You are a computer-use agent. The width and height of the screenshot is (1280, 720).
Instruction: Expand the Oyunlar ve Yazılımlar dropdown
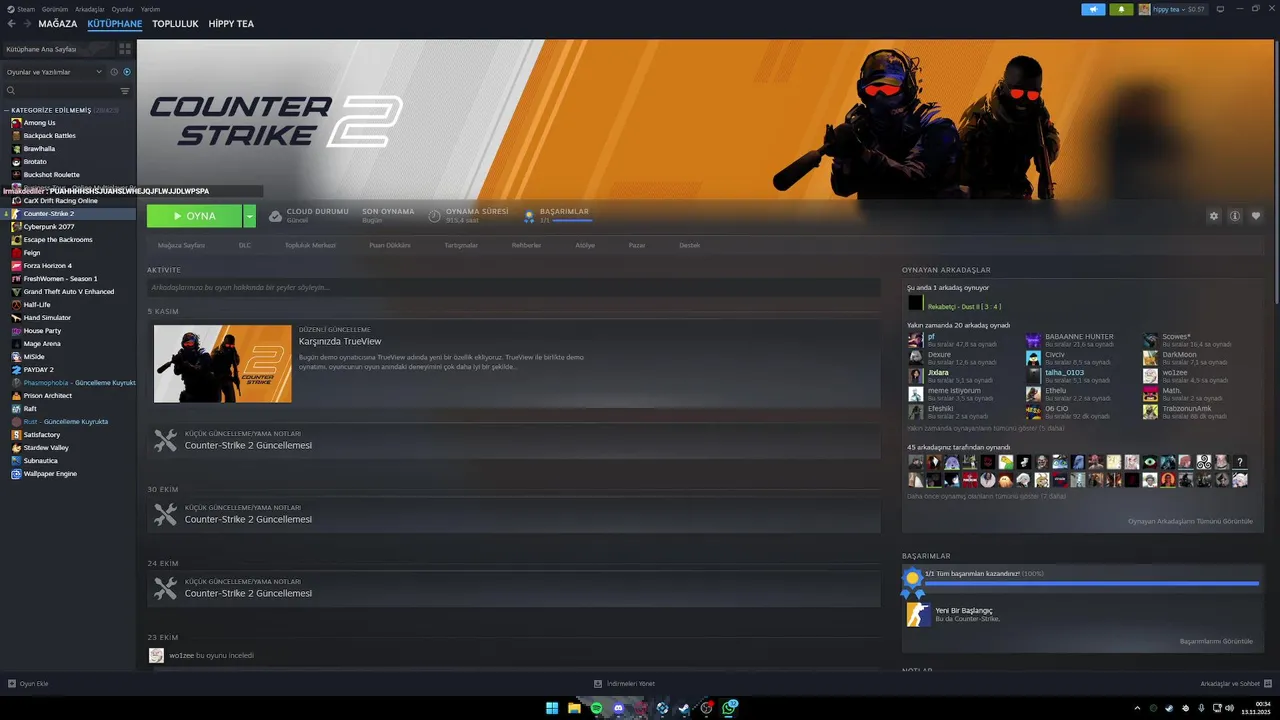pyautogui.click(x=54, y=72)
